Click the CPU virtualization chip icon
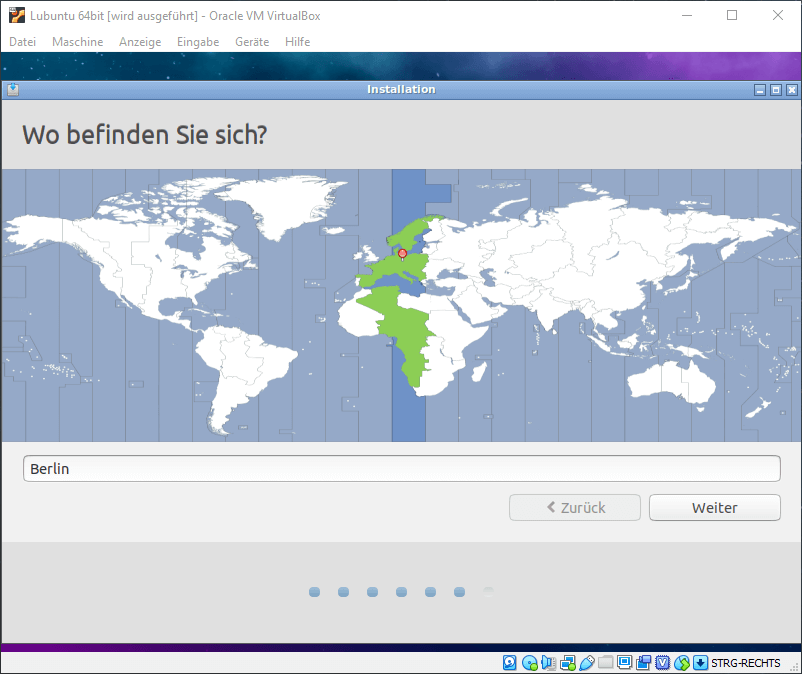This screenshot has width=802, height=674. click(x=662, y=663)
